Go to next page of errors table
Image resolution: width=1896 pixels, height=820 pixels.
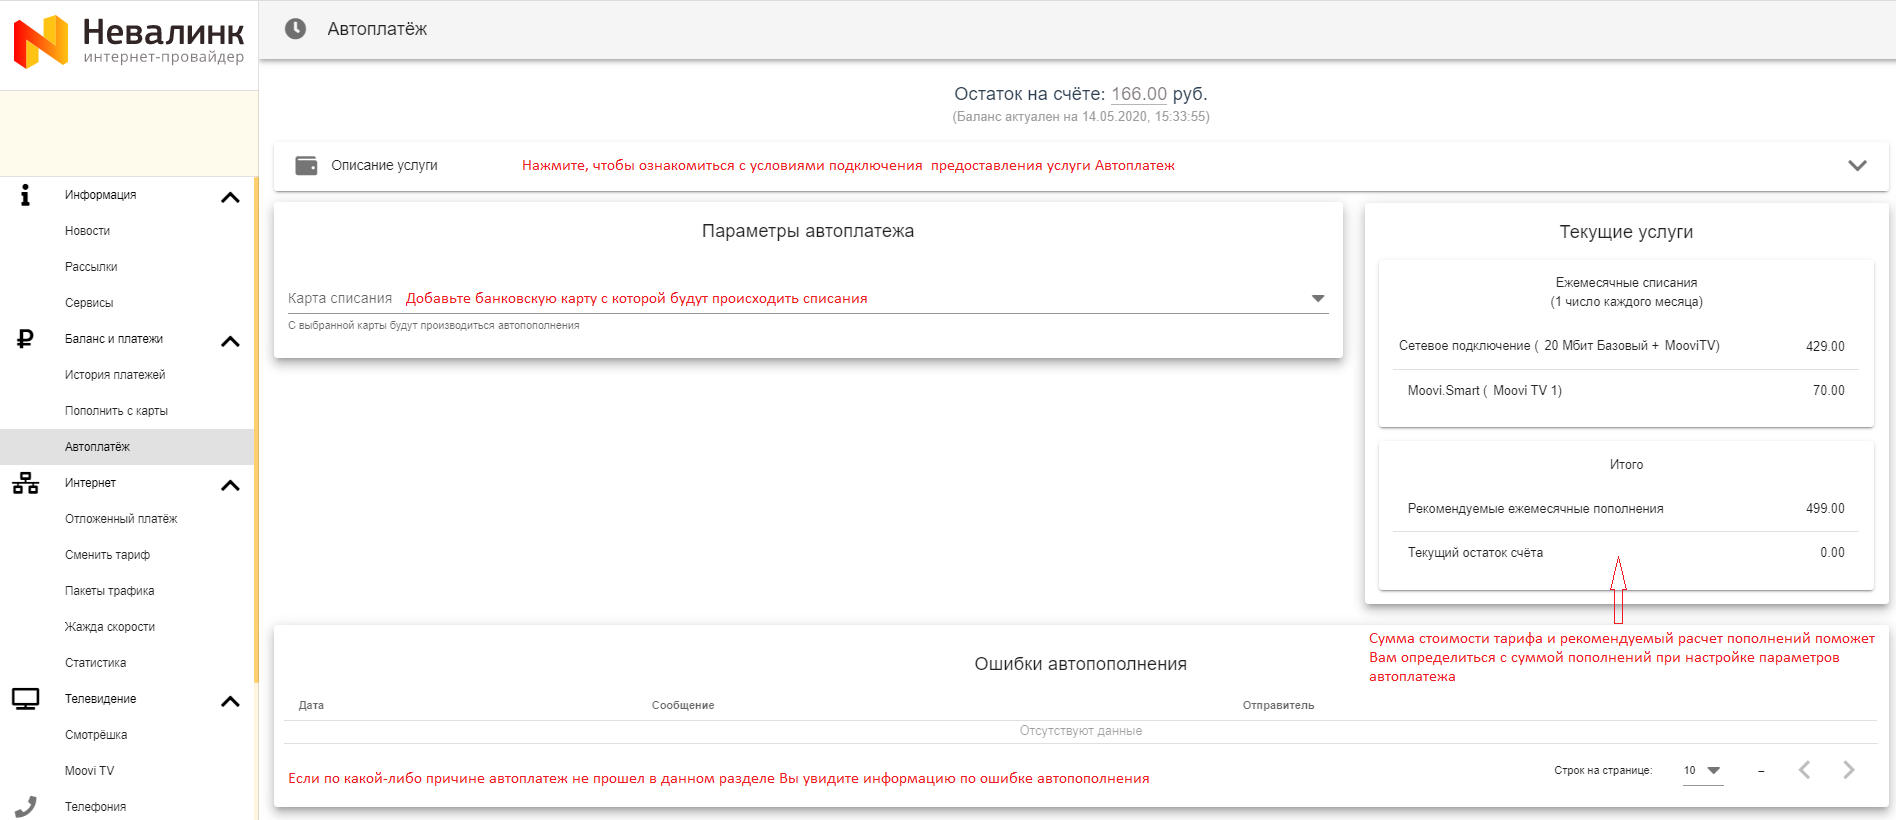click(x=1848, y=770)
